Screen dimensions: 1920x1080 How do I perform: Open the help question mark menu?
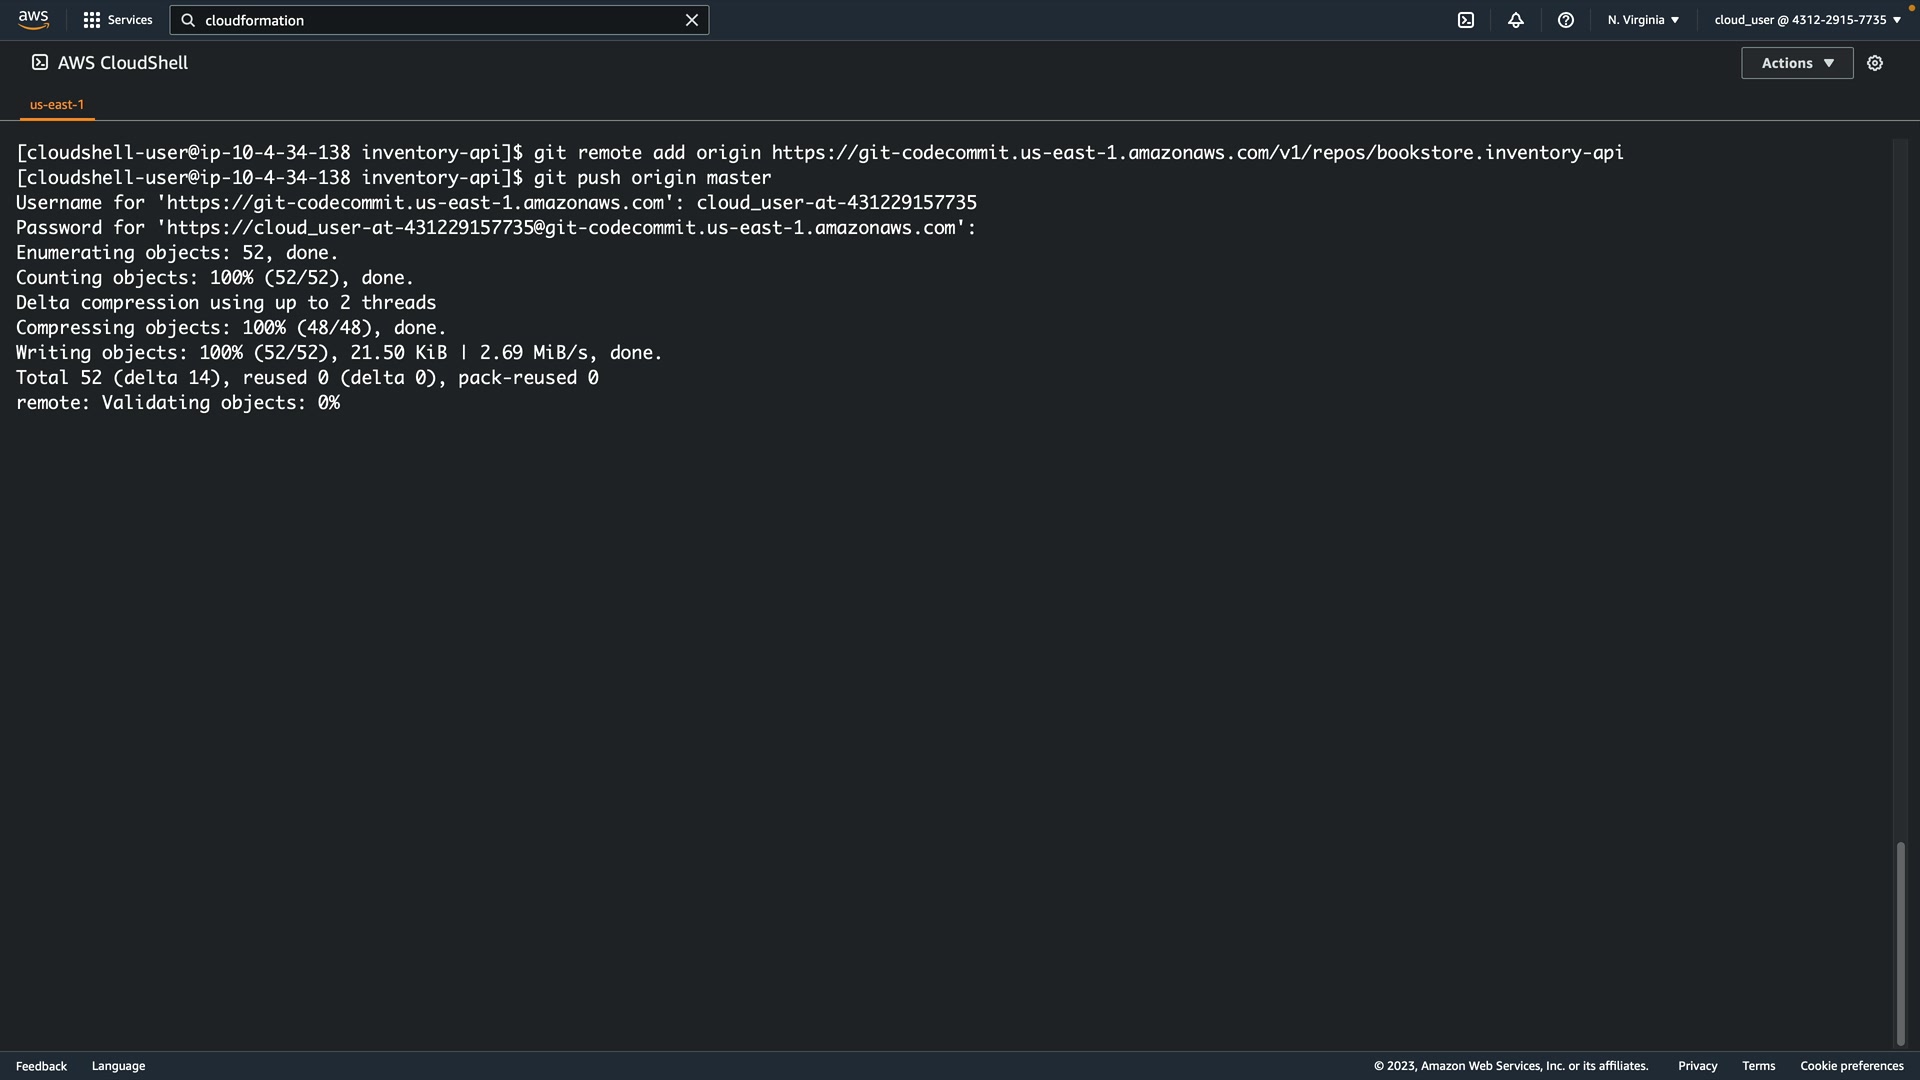1565,20
